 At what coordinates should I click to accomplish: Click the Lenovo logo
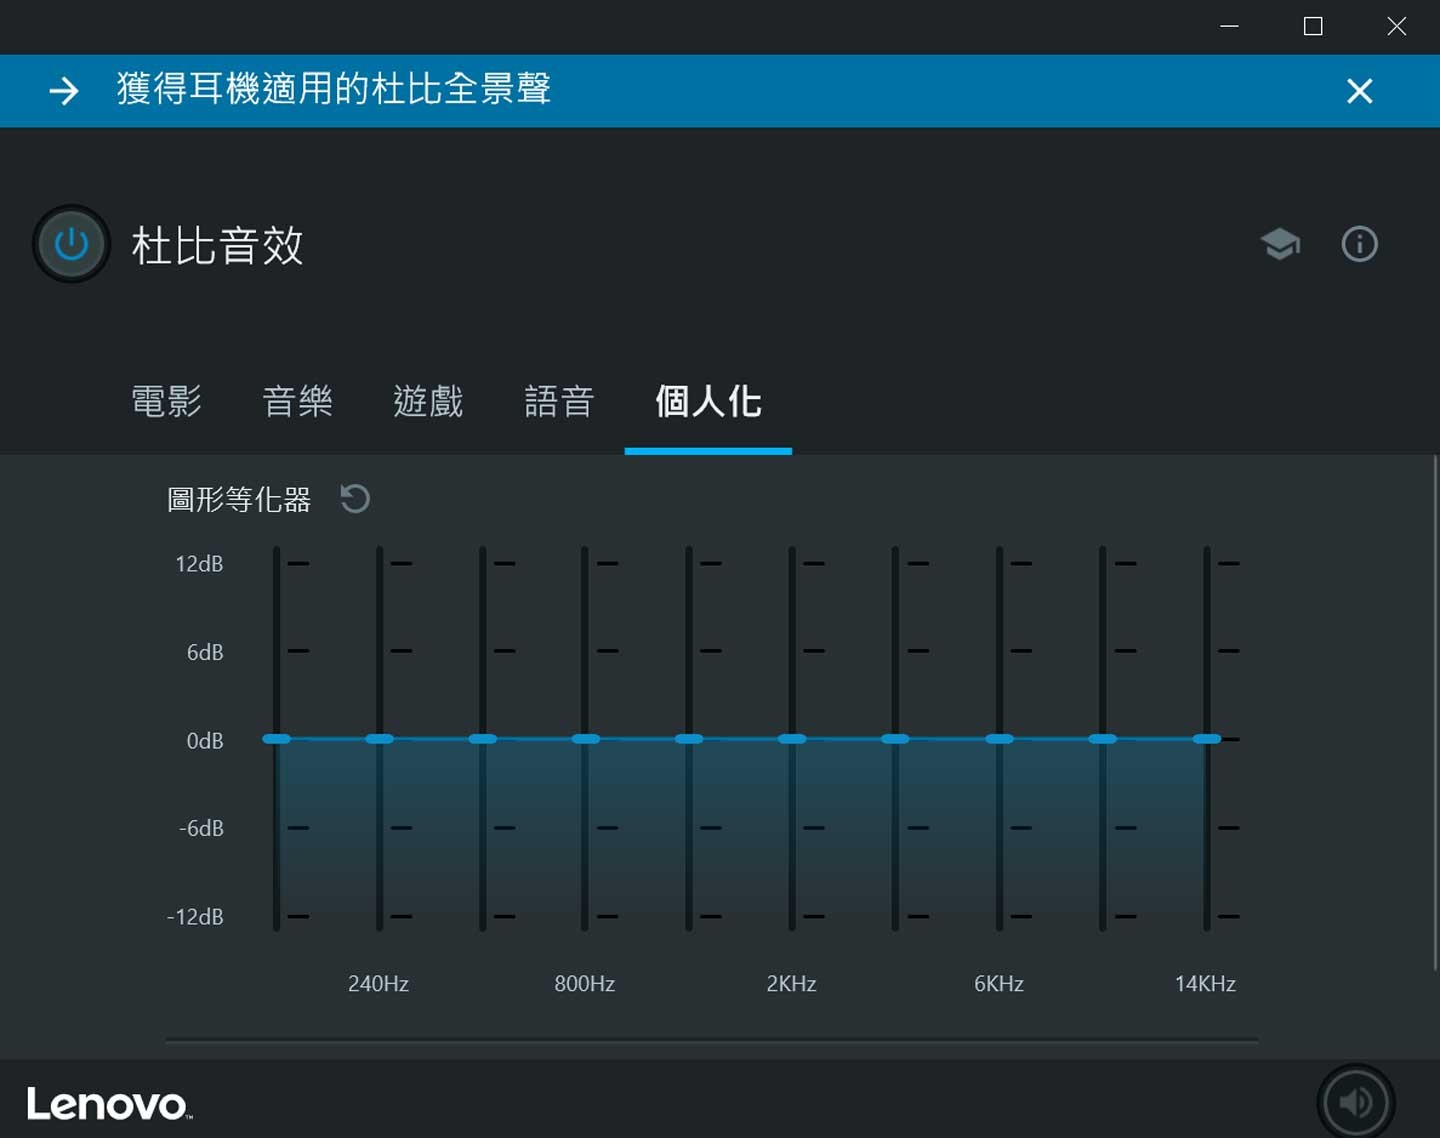[x=109, y=1104]
